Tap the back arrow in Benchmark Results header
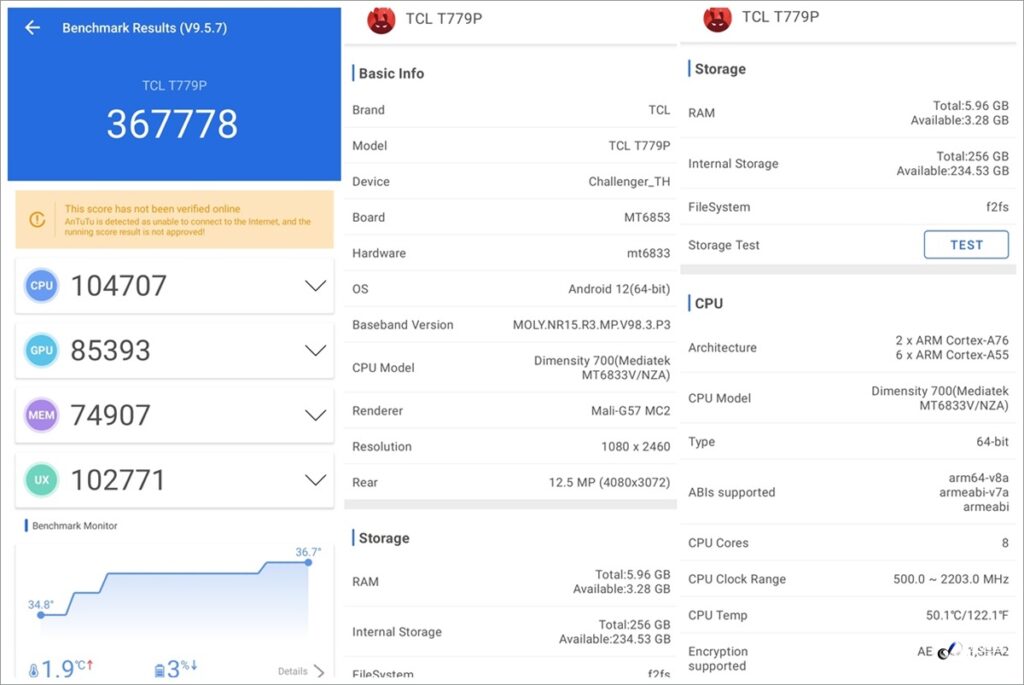Image resolution: width=1024 pixels, height=685 pixels. 32,28
